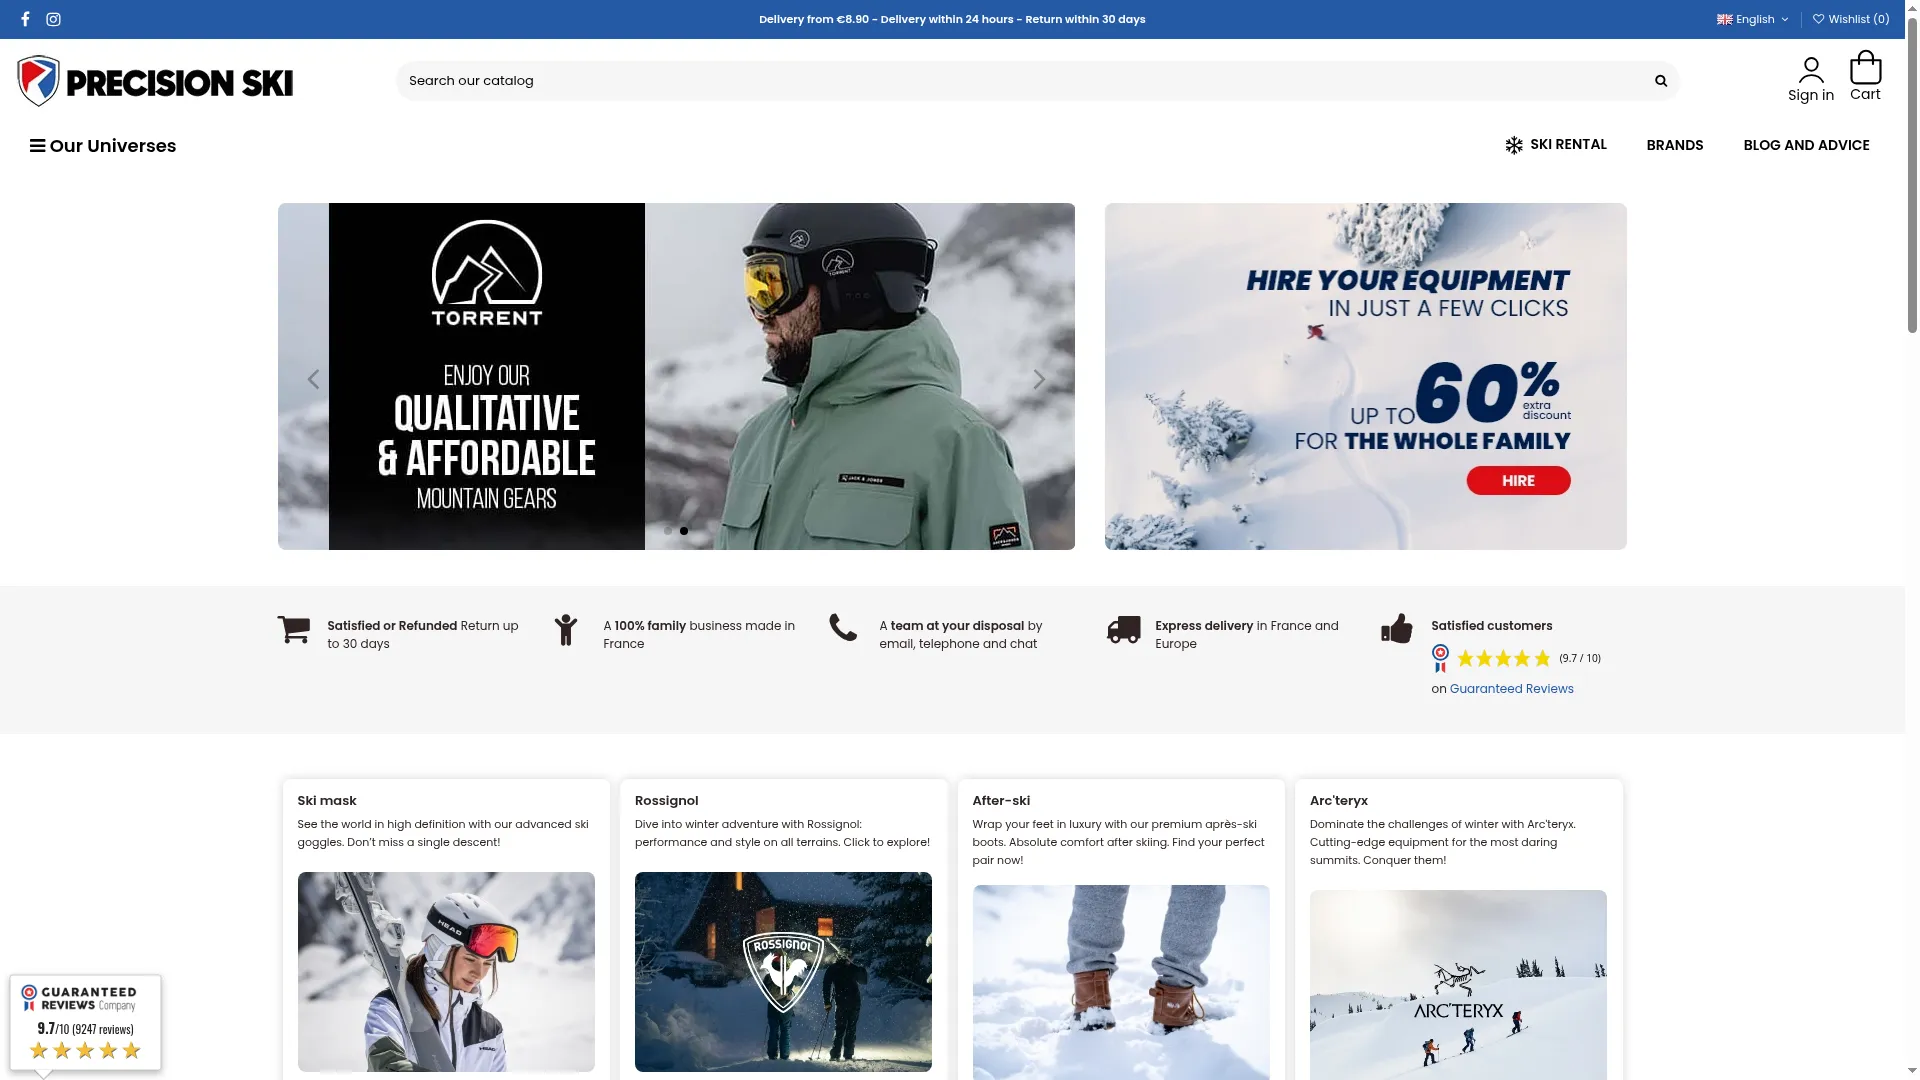Click the thumbs-up satisfied customers icon
Image resolution: width=1920 pixels, height=1080 pixels.
tap(1397, 628)
